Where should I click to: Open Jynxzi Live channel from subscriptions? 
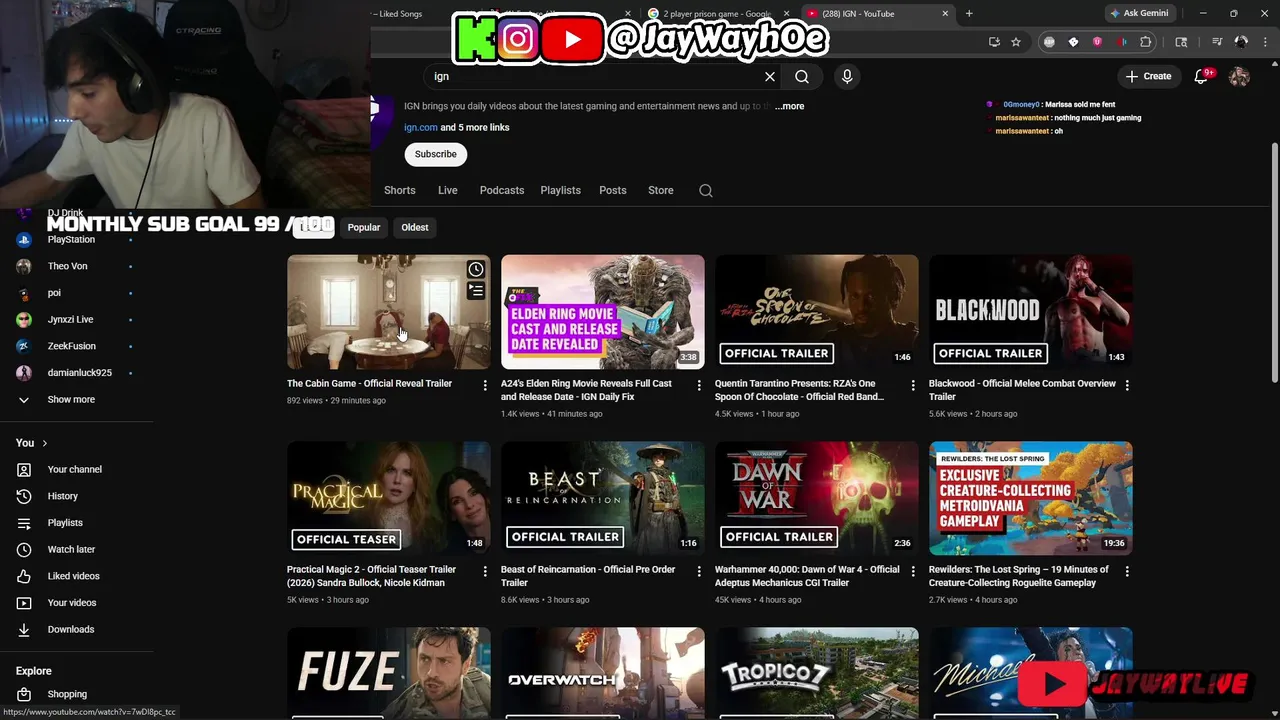pos(70,319)
